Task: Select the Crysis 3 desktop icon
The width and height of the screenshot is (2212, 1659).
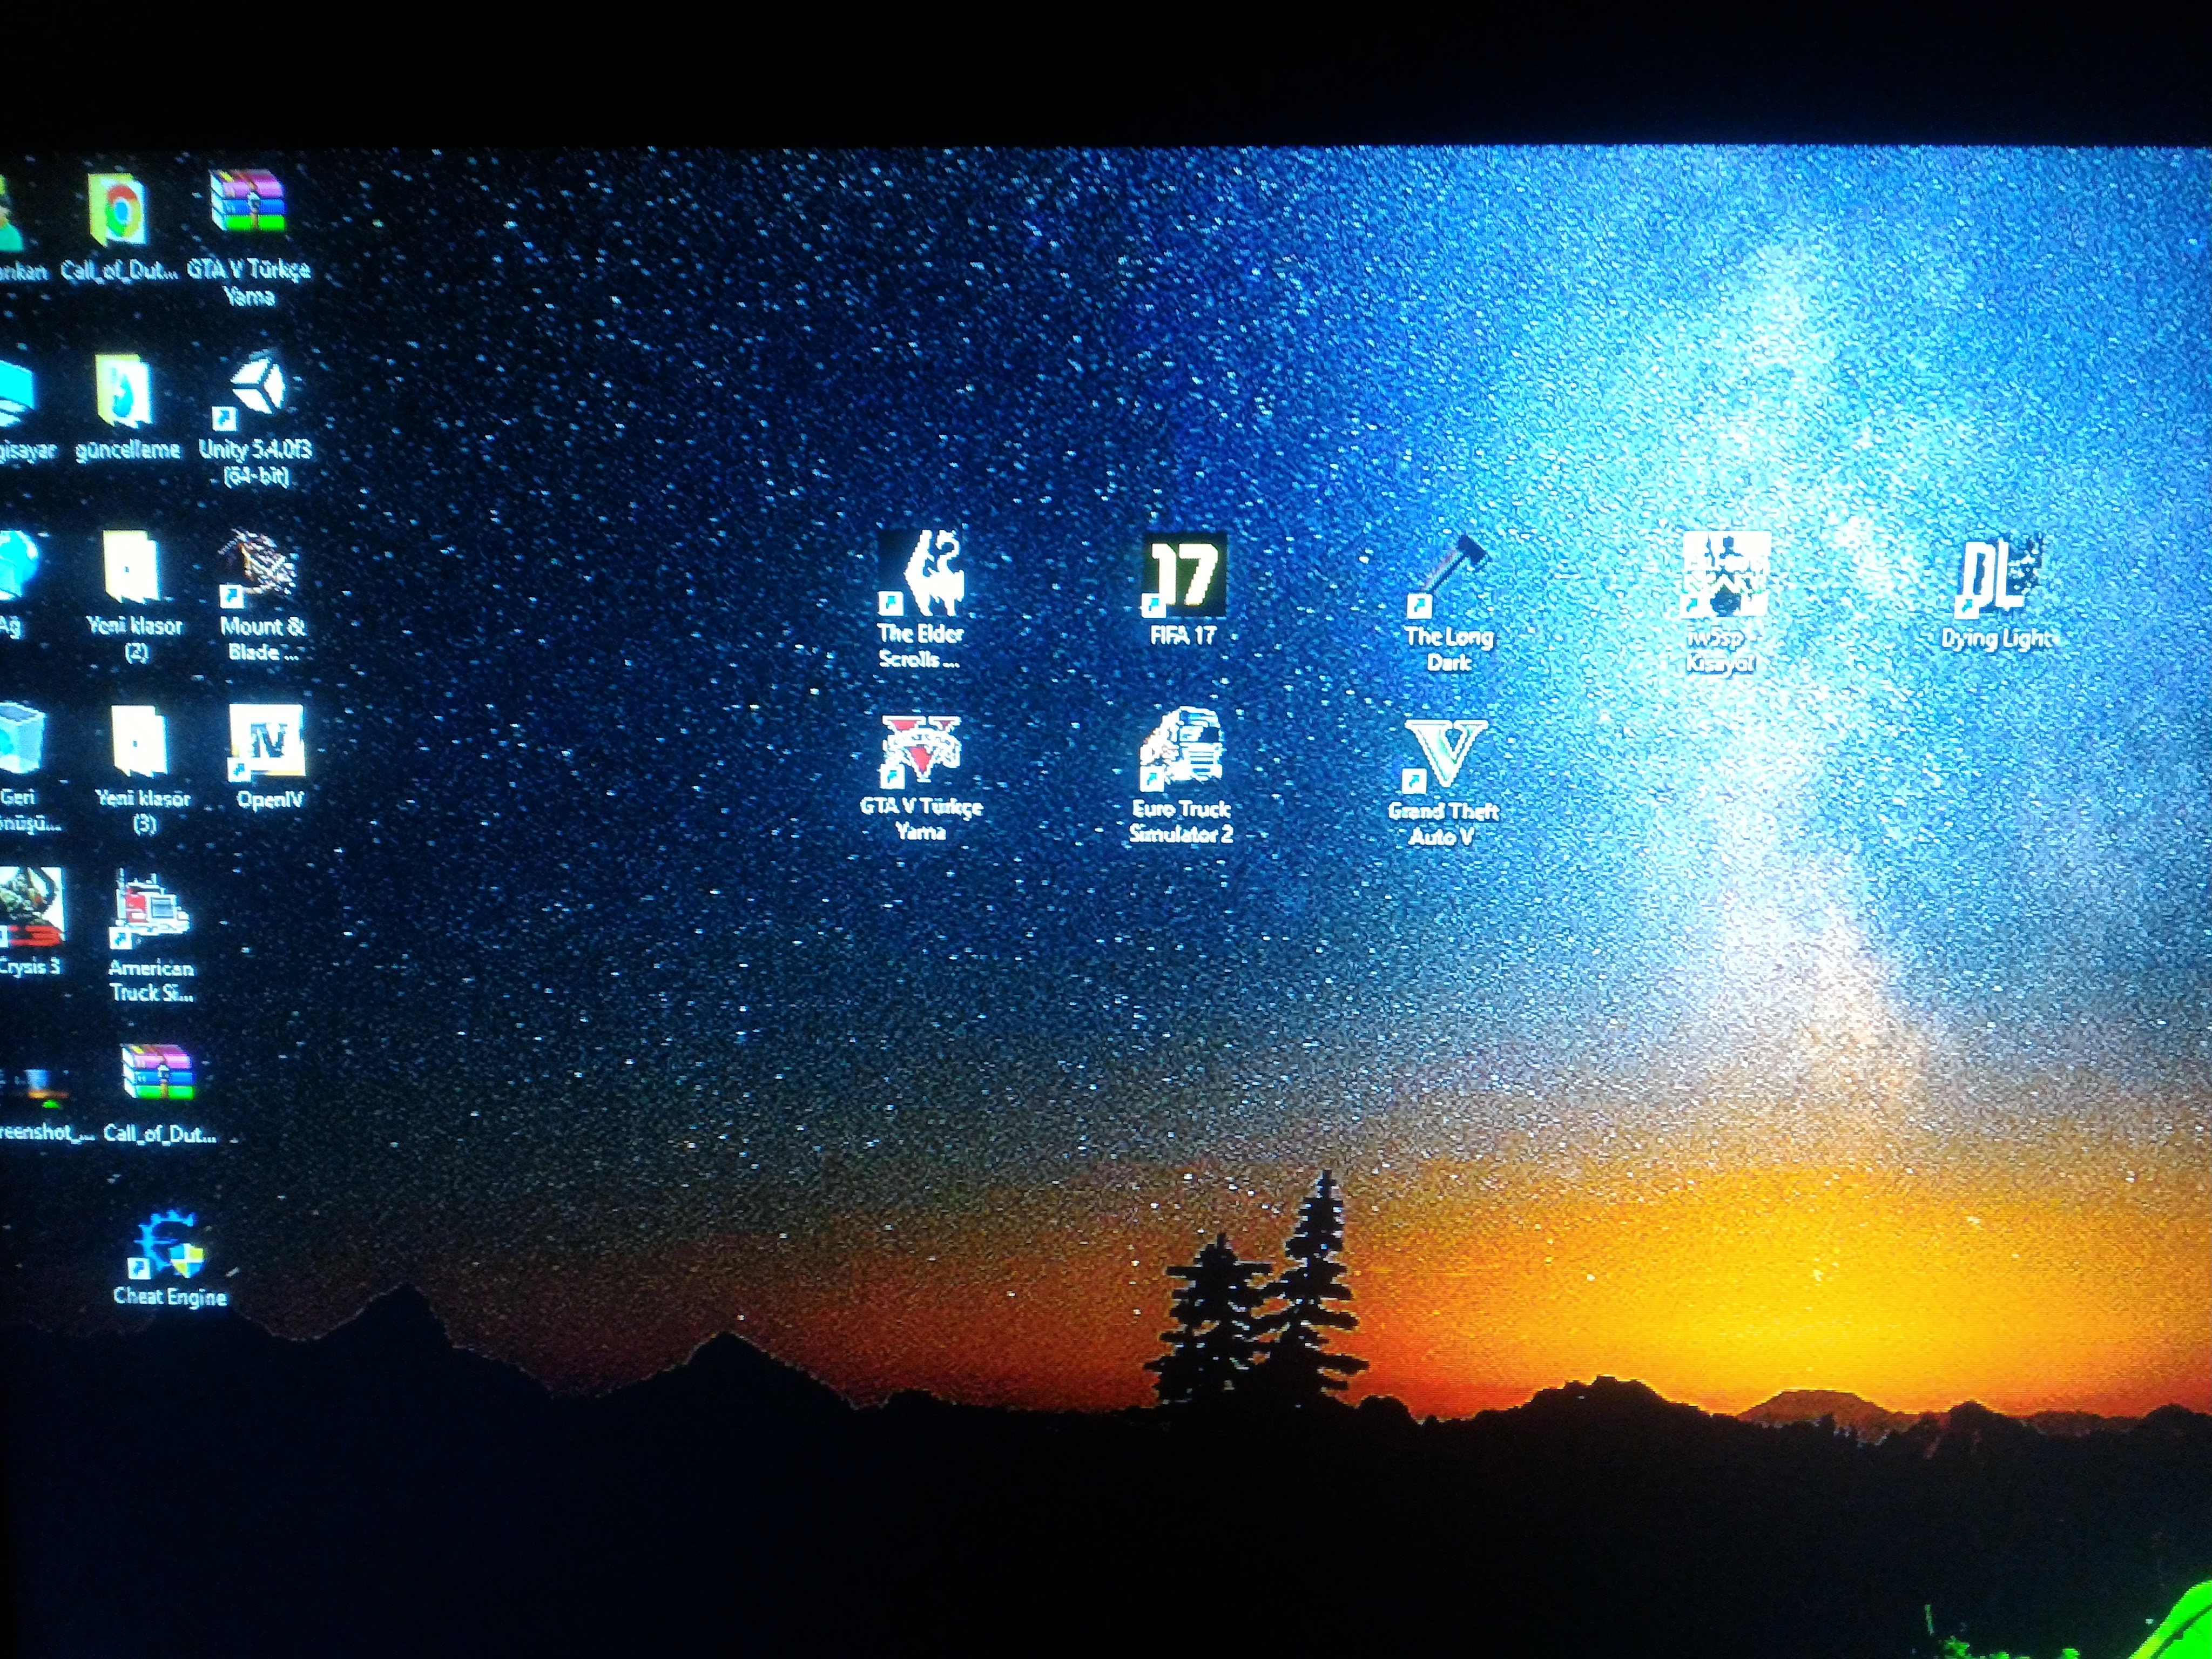Action: coord(30,907)
